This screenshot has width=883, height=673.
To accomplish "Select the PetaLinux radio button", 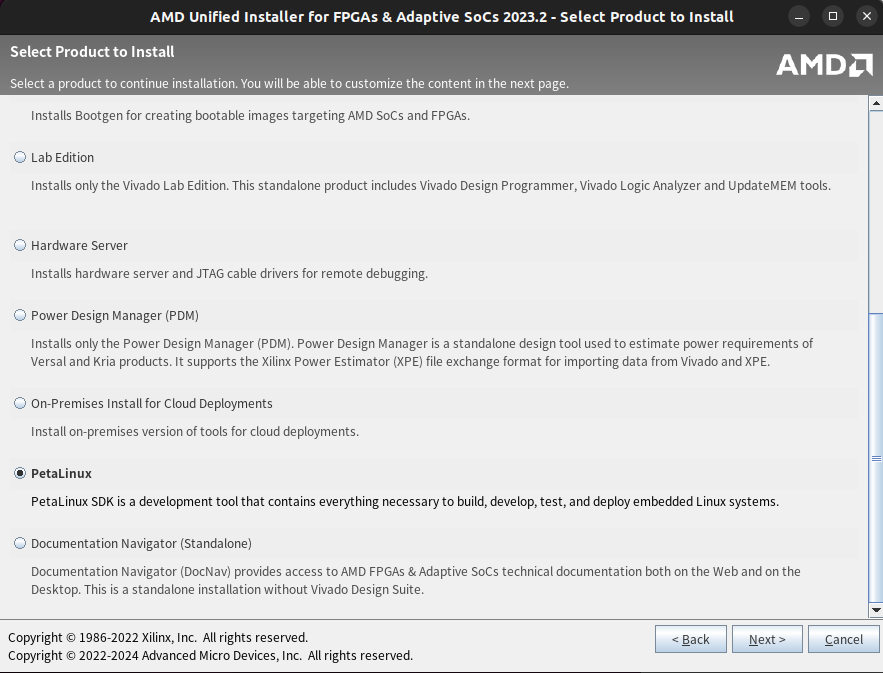I will click(x=20, y=473).
